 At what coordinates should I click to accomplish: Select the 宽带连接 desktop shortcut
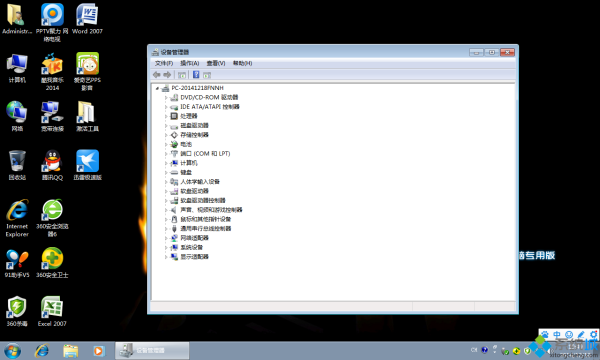tap(52, 116)
